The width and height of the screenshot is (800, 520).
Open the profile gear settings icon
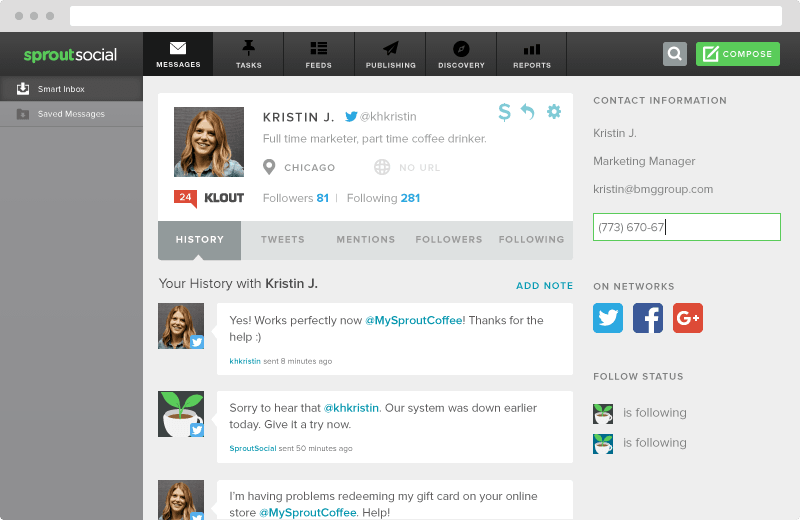click(554, 111)
